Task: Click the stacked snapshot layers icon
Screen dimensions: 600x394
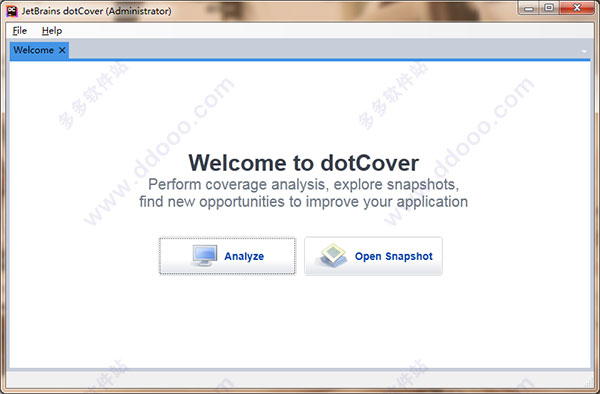Action: coord(332,256)
